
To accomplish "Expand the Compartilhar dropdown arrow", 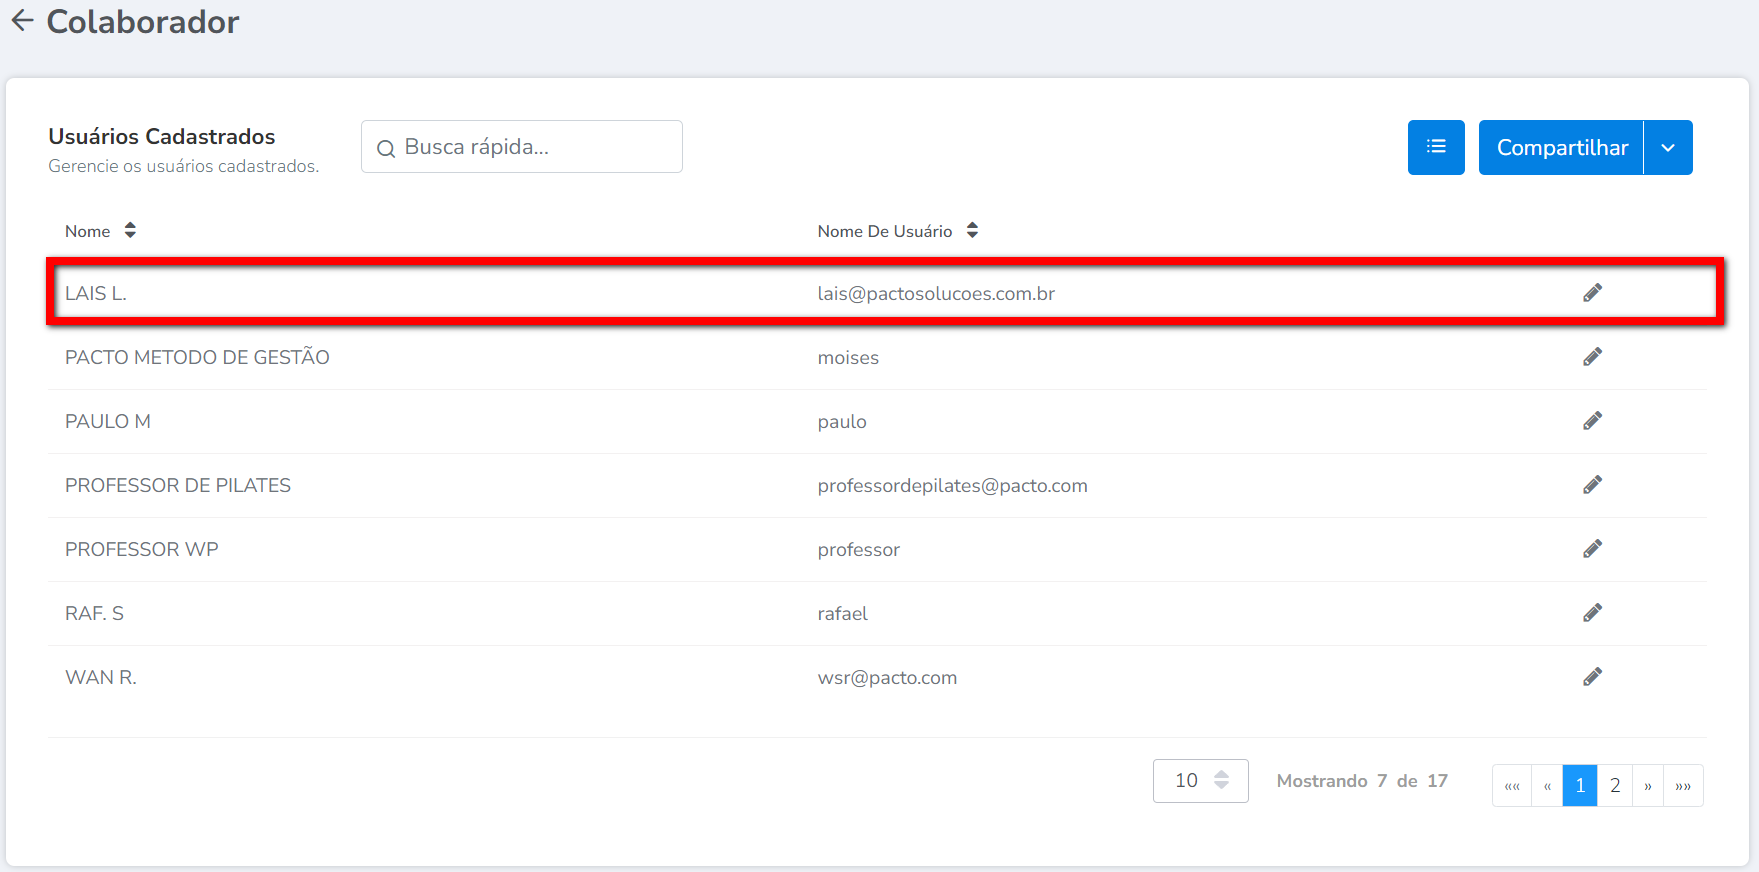I will [1667, 148].
